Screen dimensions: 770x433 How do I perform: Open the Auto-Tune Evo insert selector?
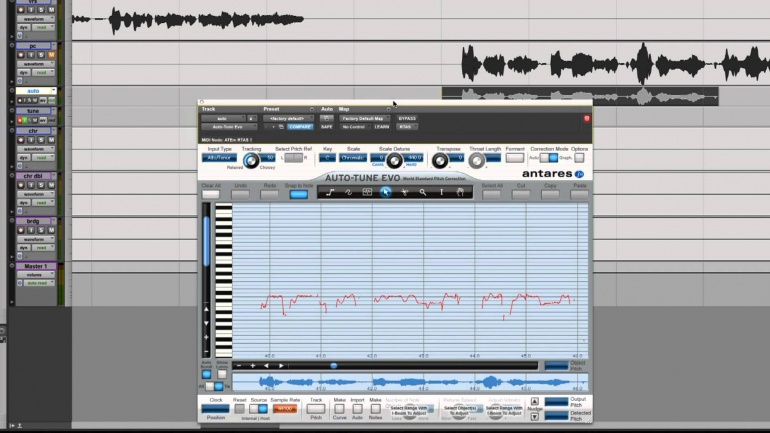coord(229,127)
